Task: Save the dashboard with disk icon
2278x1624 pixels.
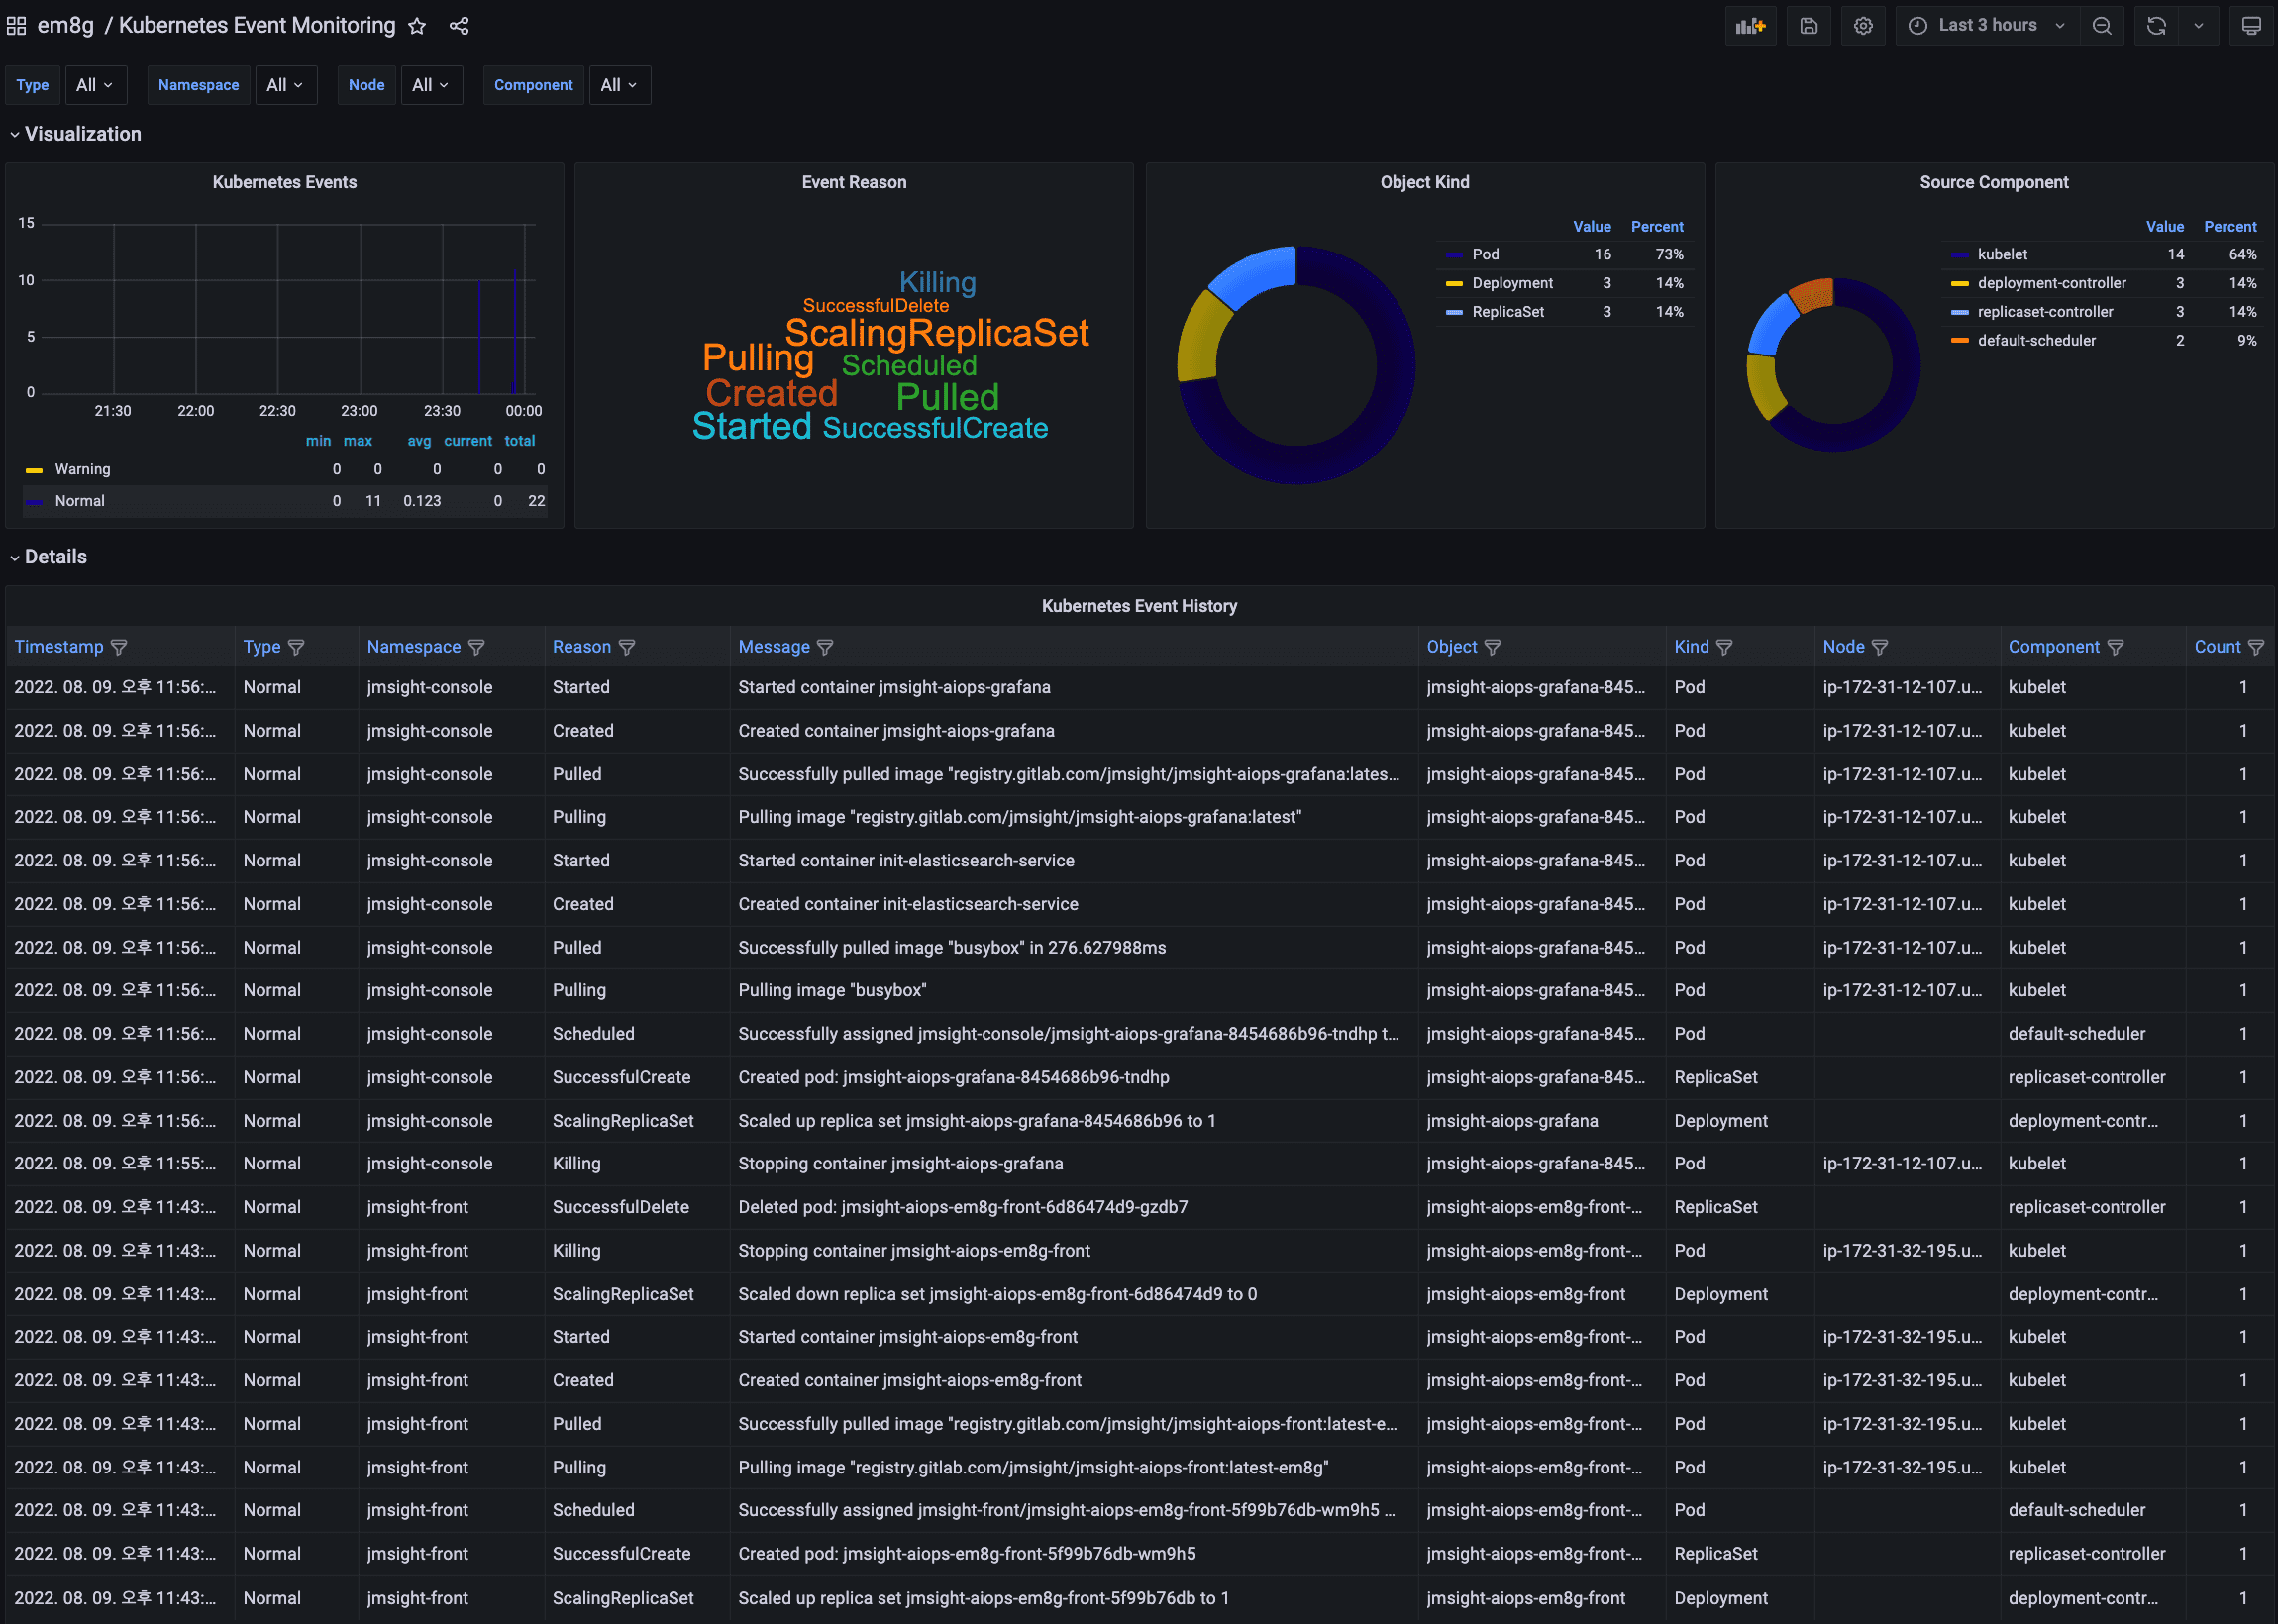Action: pyautogui.click(x=1808, y=26)
